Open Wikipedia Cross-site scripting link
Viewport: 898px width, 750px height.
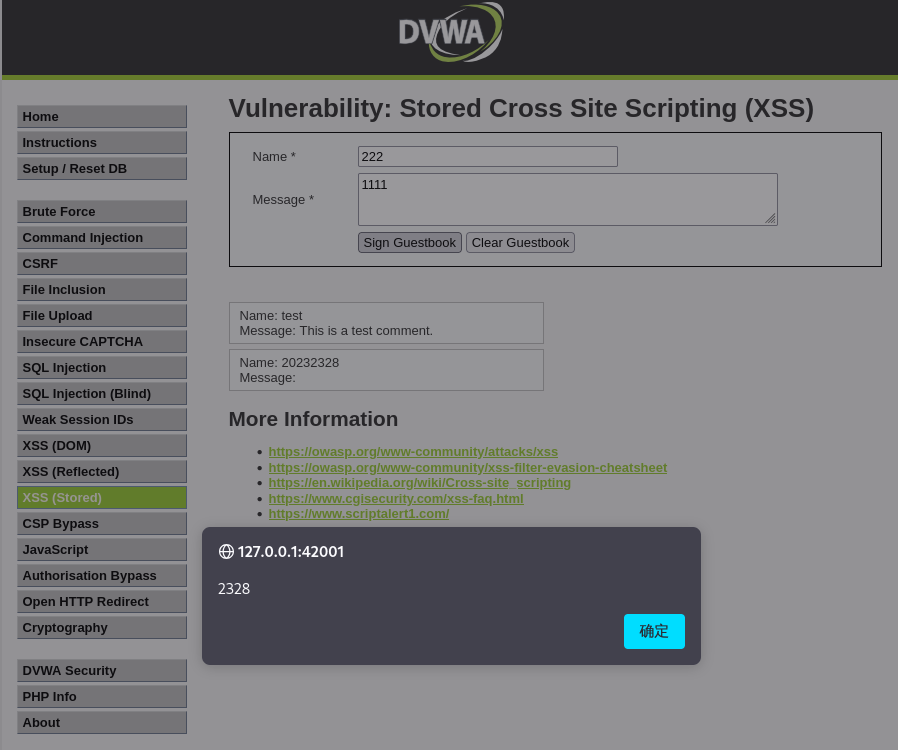[x=419, y=483]
